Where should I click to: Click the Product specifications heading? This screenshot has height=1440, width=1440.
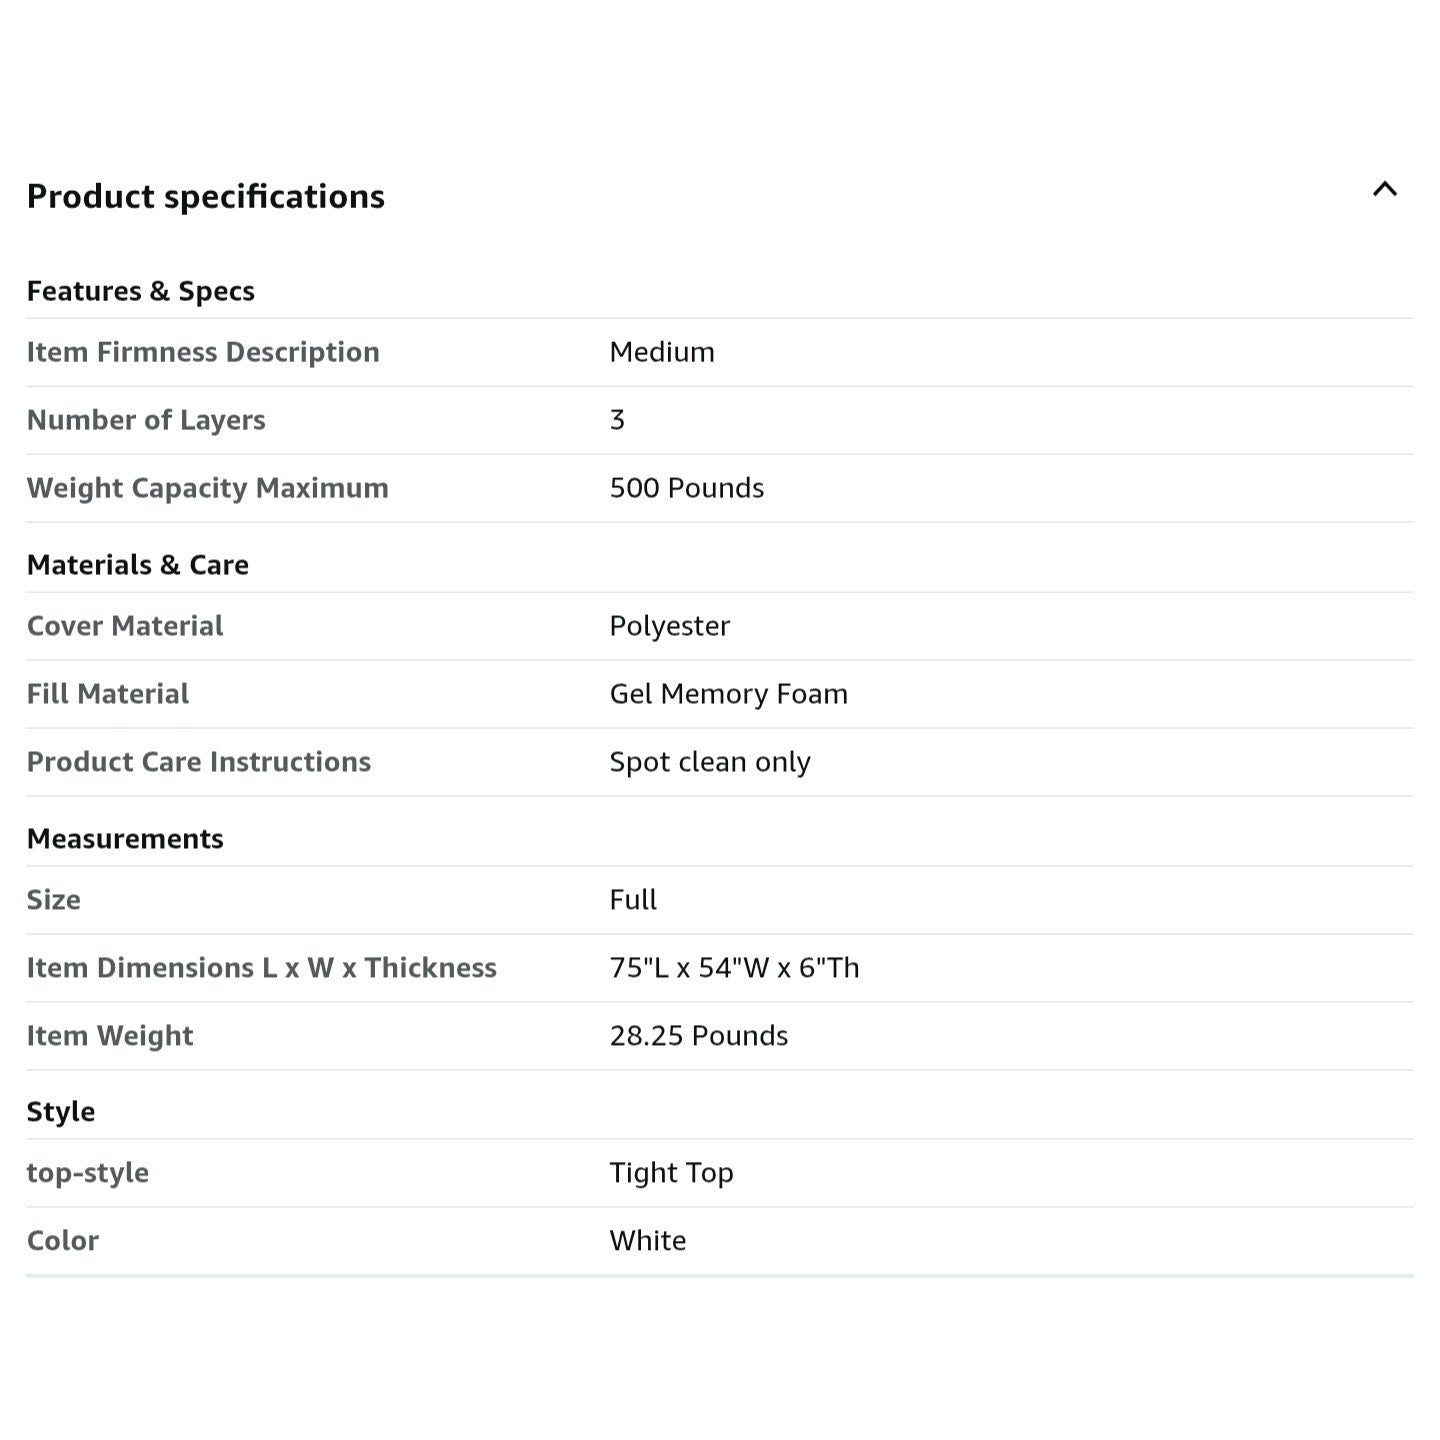click(x=205, y=197)
